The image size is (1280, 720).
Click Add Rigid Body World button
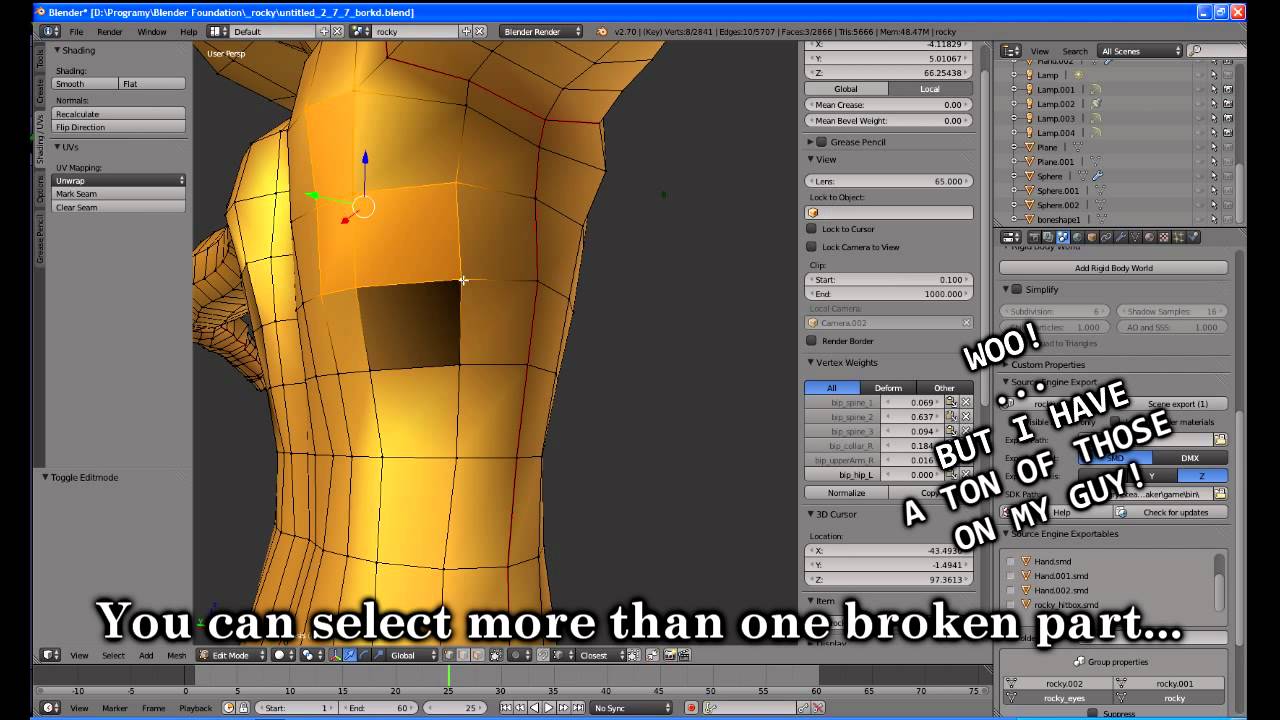coord(1114,268)
